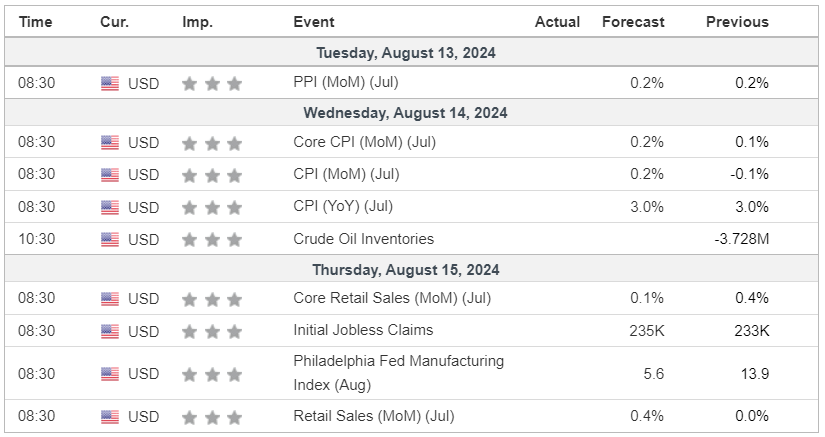Image resolution: width=825 pixels, height=437 pixels.
Task: Click the importance stars for CPI (YoY)
Action: coord(212,208)
